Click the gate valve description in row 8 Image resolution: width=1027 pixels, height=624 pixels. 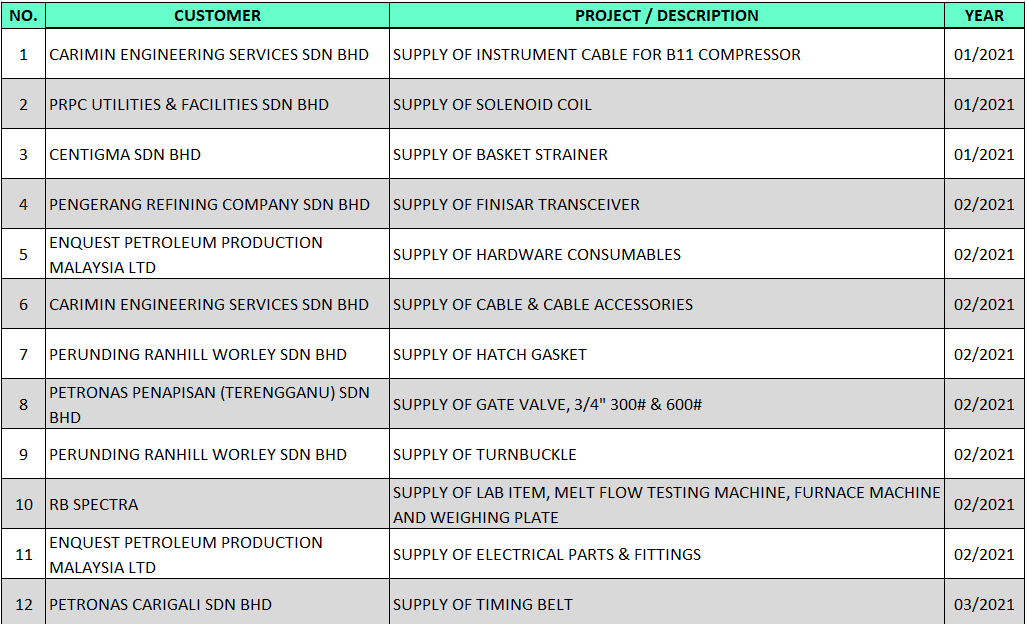tap(547, 404)
